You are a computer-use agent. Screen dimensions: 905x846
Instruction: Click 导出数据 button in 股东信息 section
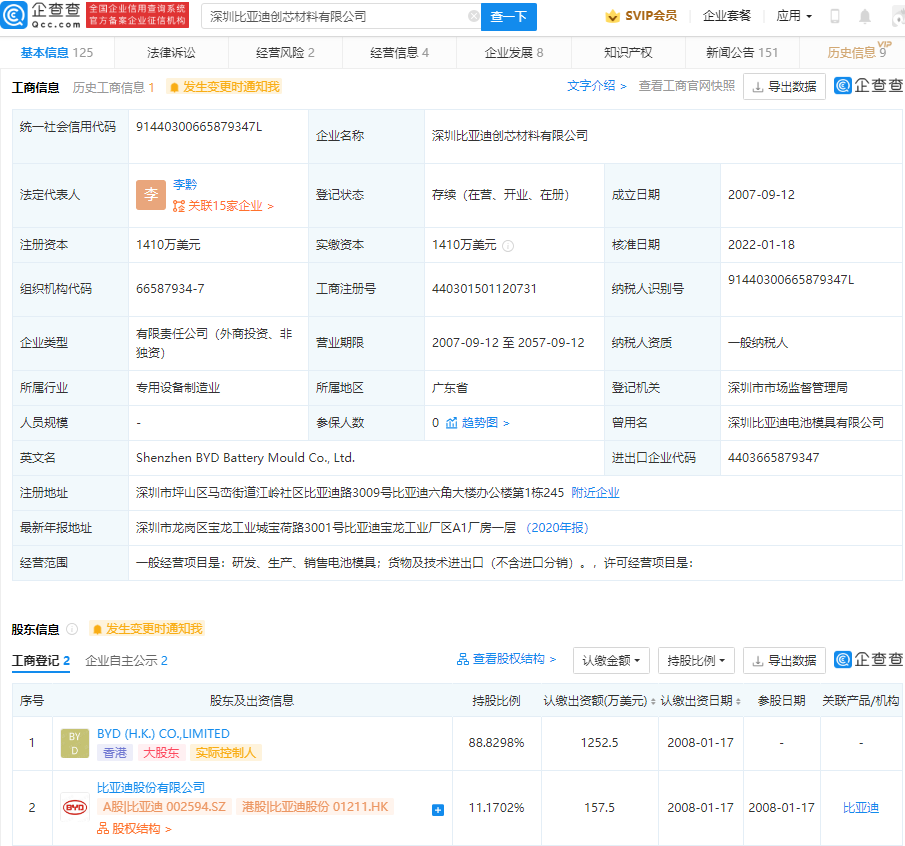[x=784, y=661]
